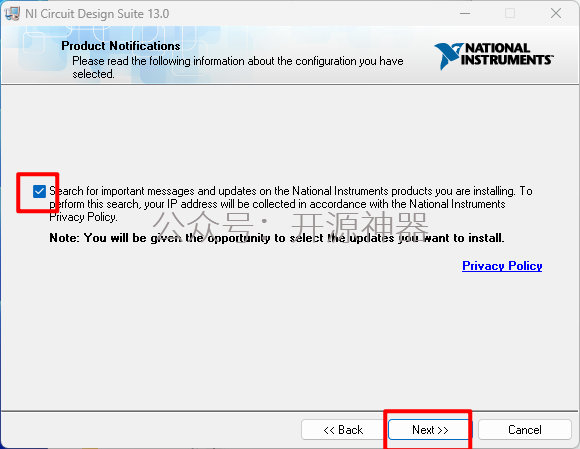Viewport: 580px width, 449px height.
Task: Click the 'Note: You will be given' text
Action: click(x=277, y=237)
